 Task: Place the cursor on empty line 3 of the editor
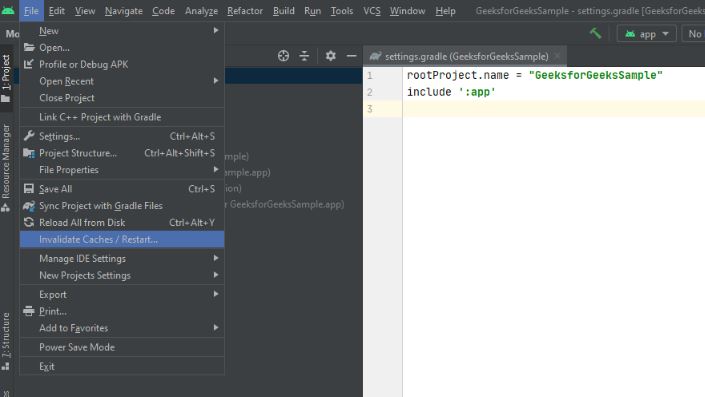[x=553, y=109]
